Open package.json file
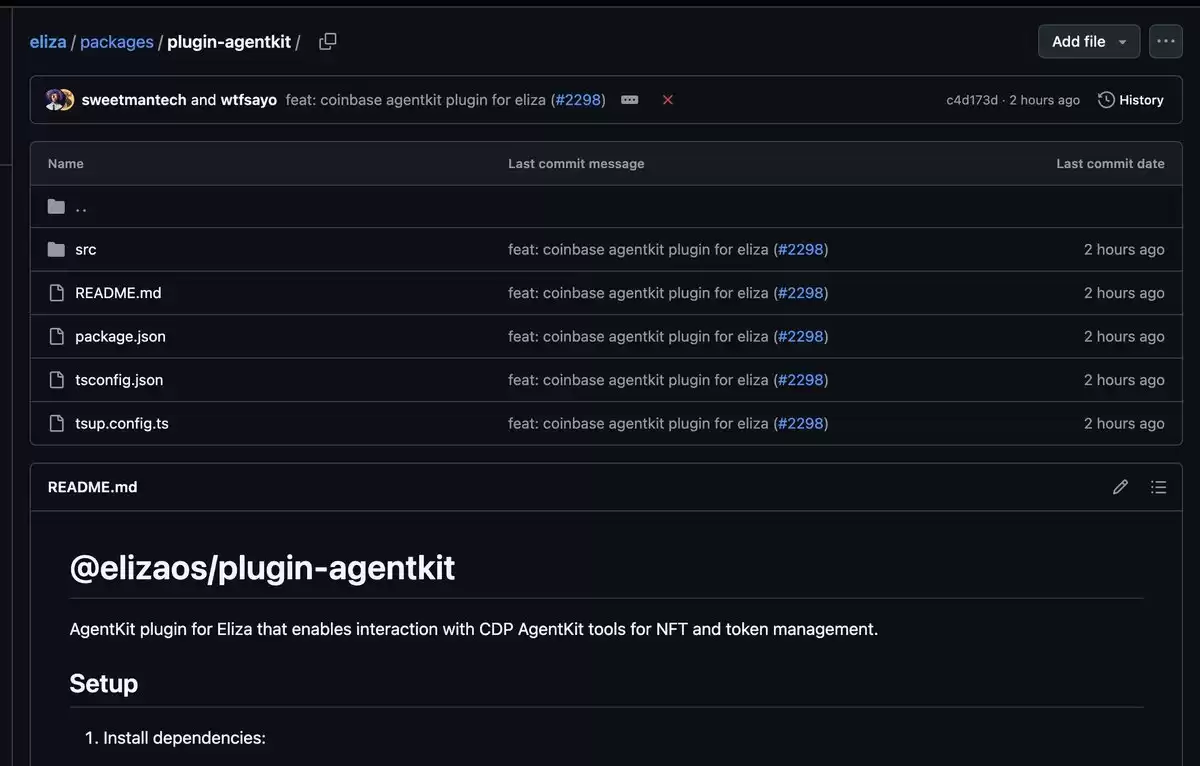Viewport: 1200px width, 766px height. point(120,336)
